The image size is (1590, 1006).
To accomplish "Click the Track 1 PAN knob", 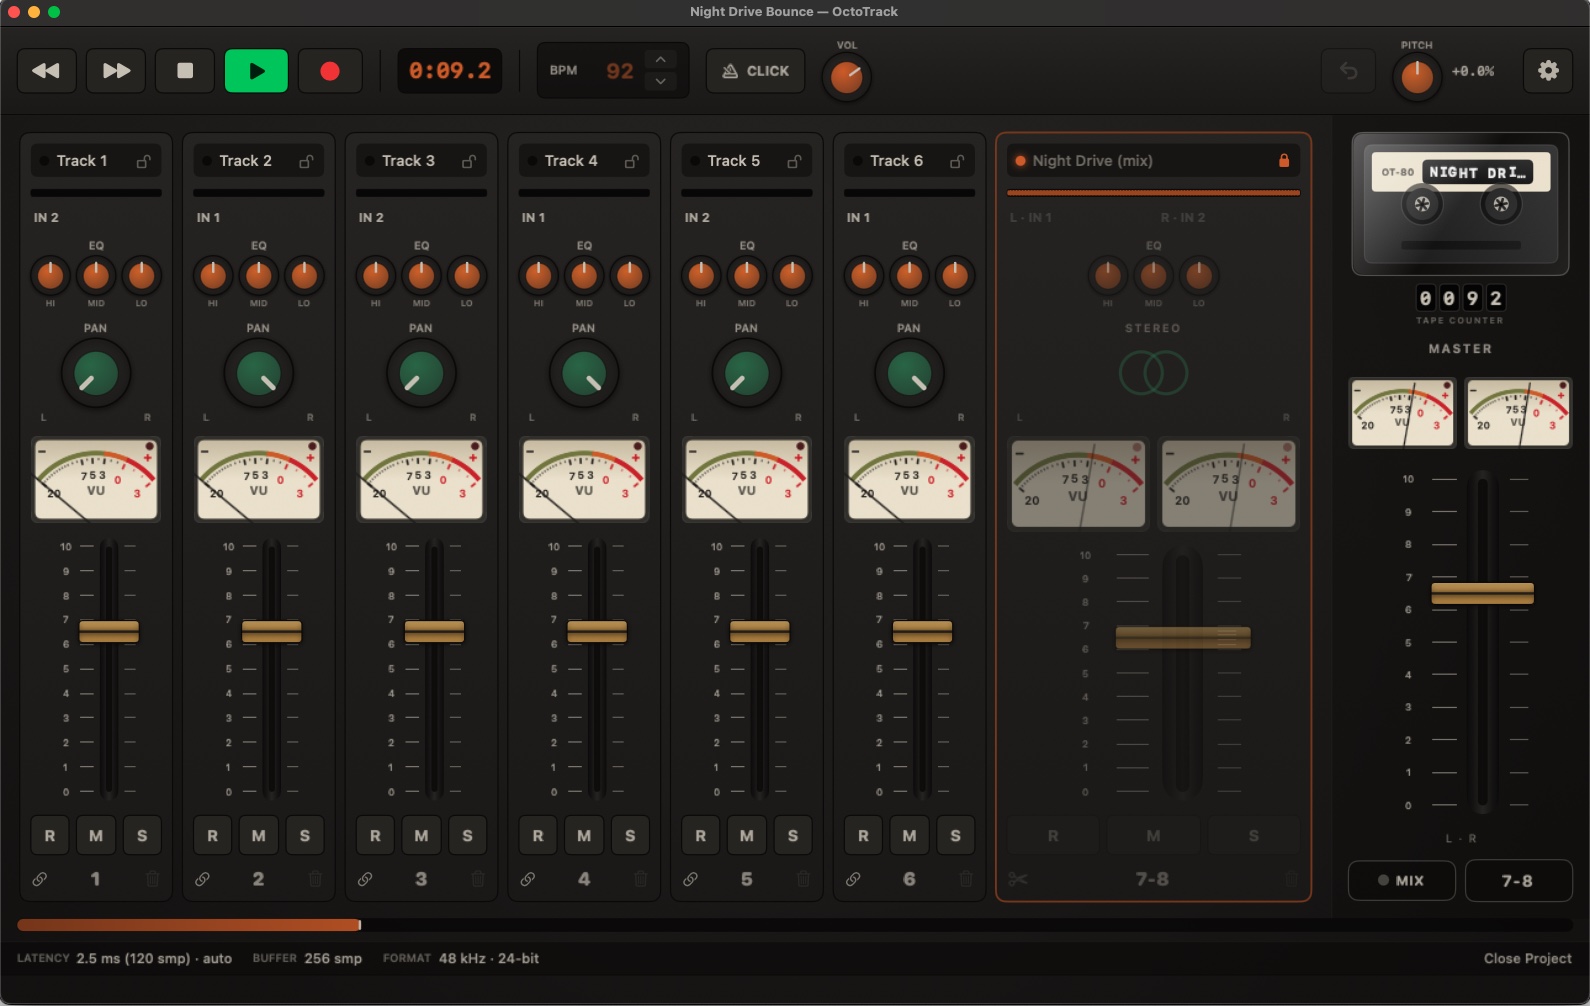I will [x=96, y=373].
